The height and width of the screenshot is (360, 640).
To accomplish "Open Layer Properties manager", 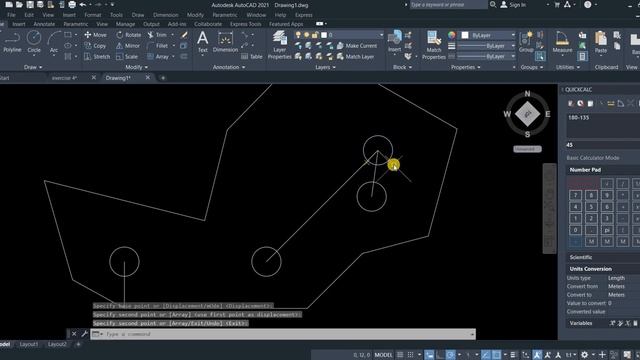I will click(x=280, y=45).
